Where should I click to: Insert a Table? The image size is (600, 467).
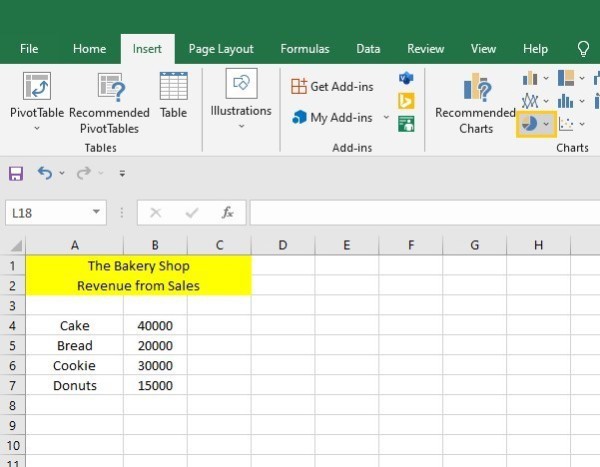pyautogui.click(x=173, y=96)
